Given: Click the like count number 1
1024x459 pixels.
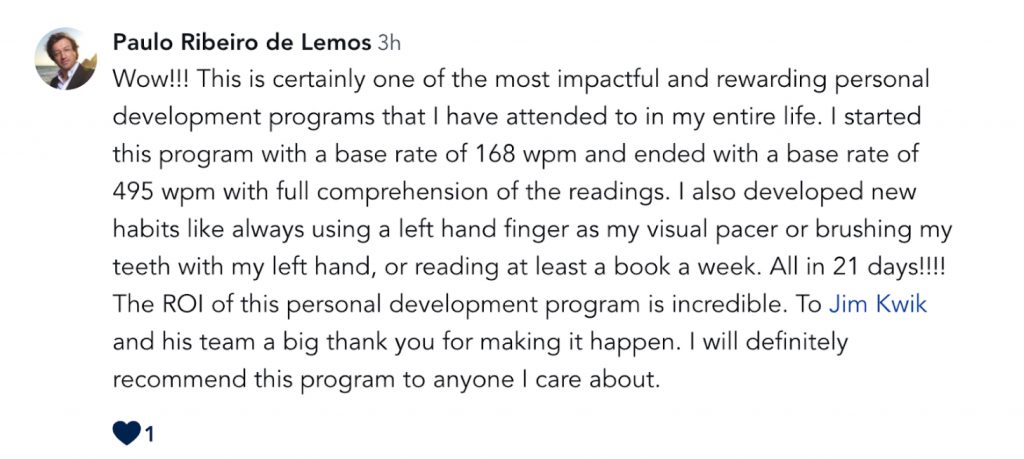Looking at the screenshot, I should 150,434.
